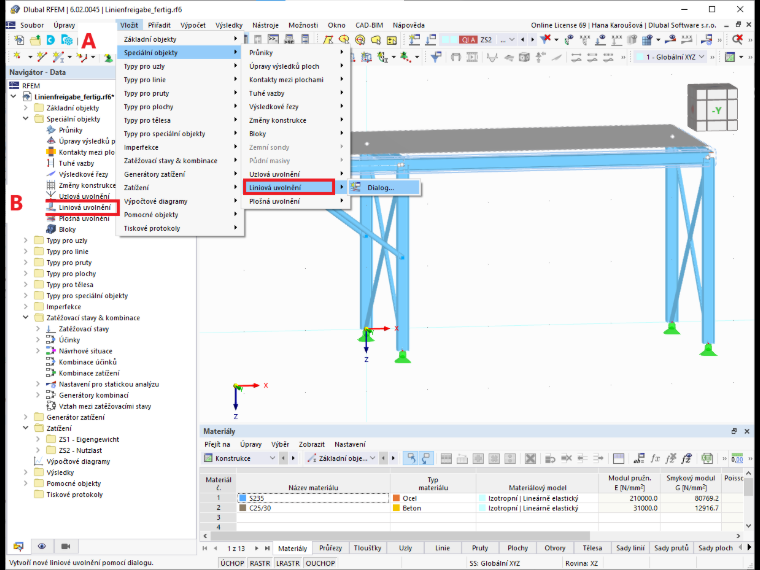
Task: Select Liniová uvolnění in submenu
Action: [289, 187]
